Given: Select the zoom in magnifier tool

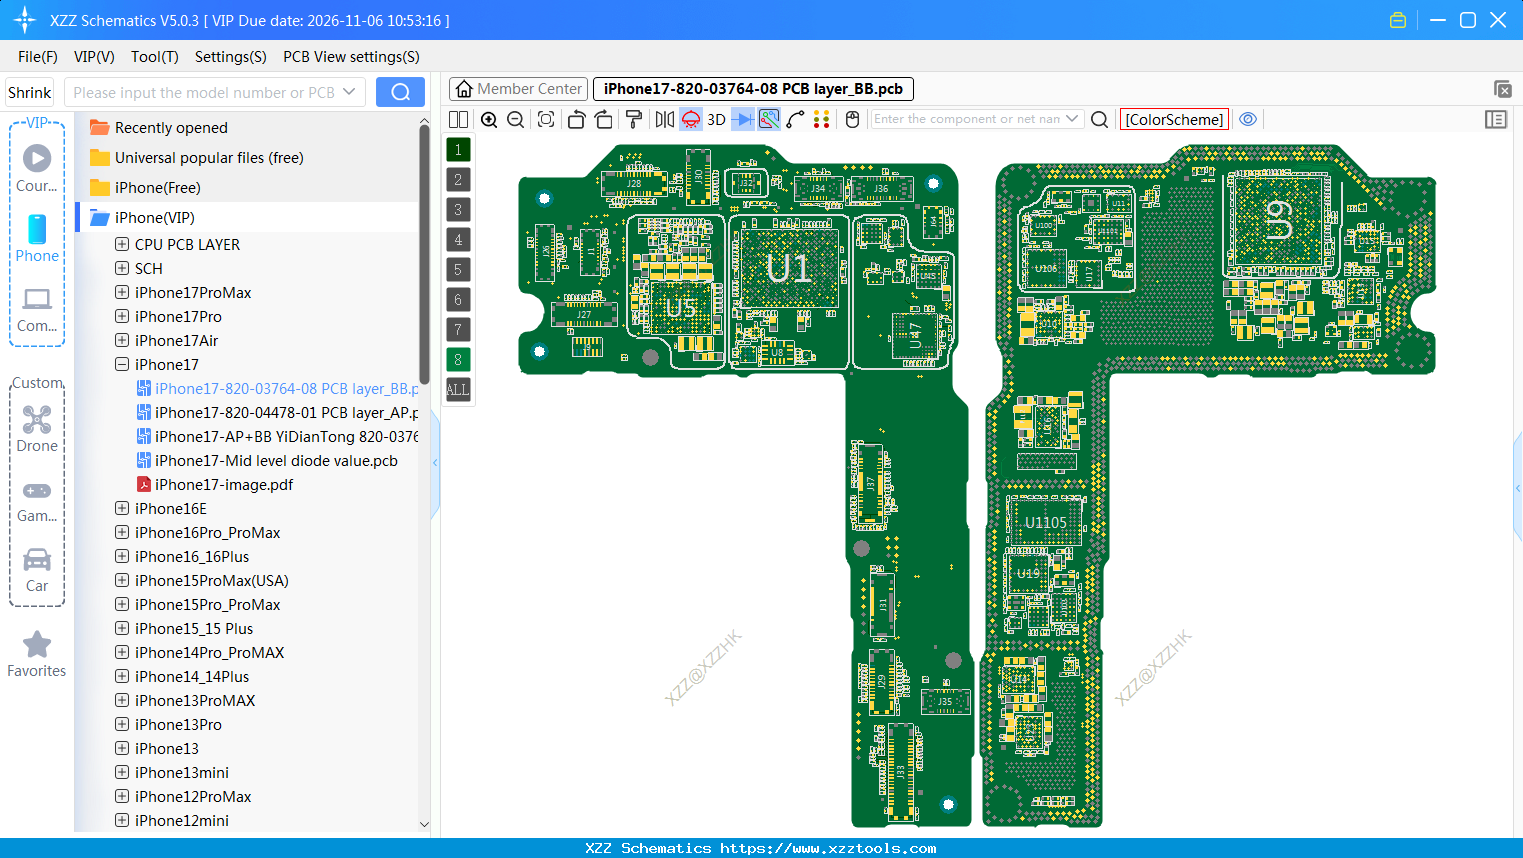Looking at the screenshot, I should pyautogui.click(x=489, y=119).
